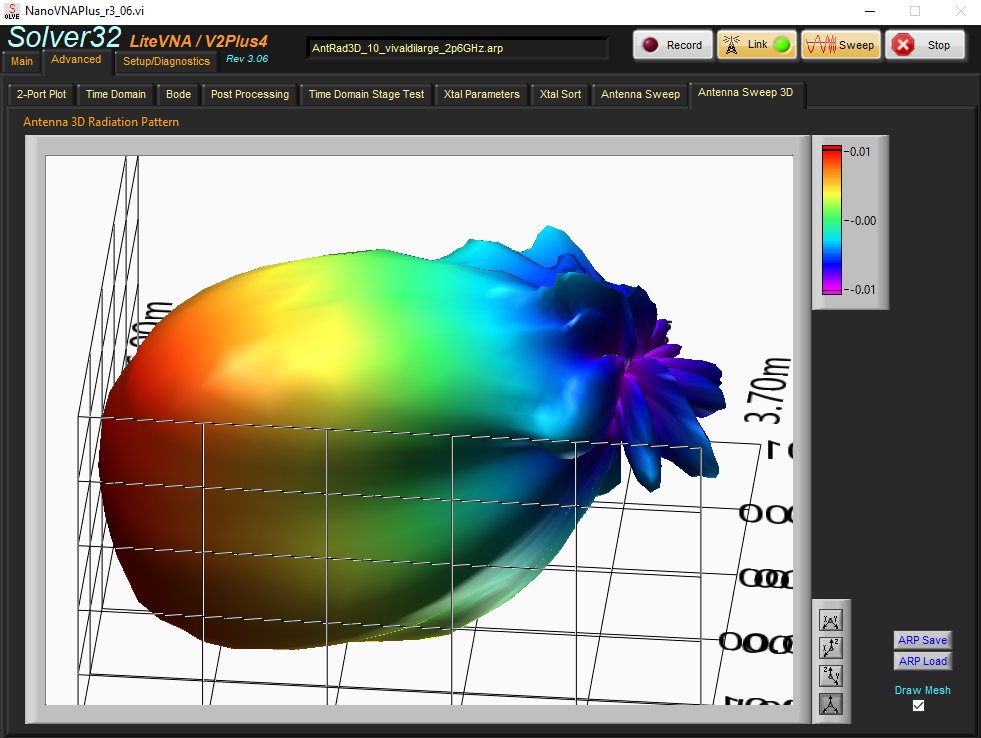This screenshot has height=738, width=981.
Task: Switch to XZ plane view icon
Action: click(830, 648)
